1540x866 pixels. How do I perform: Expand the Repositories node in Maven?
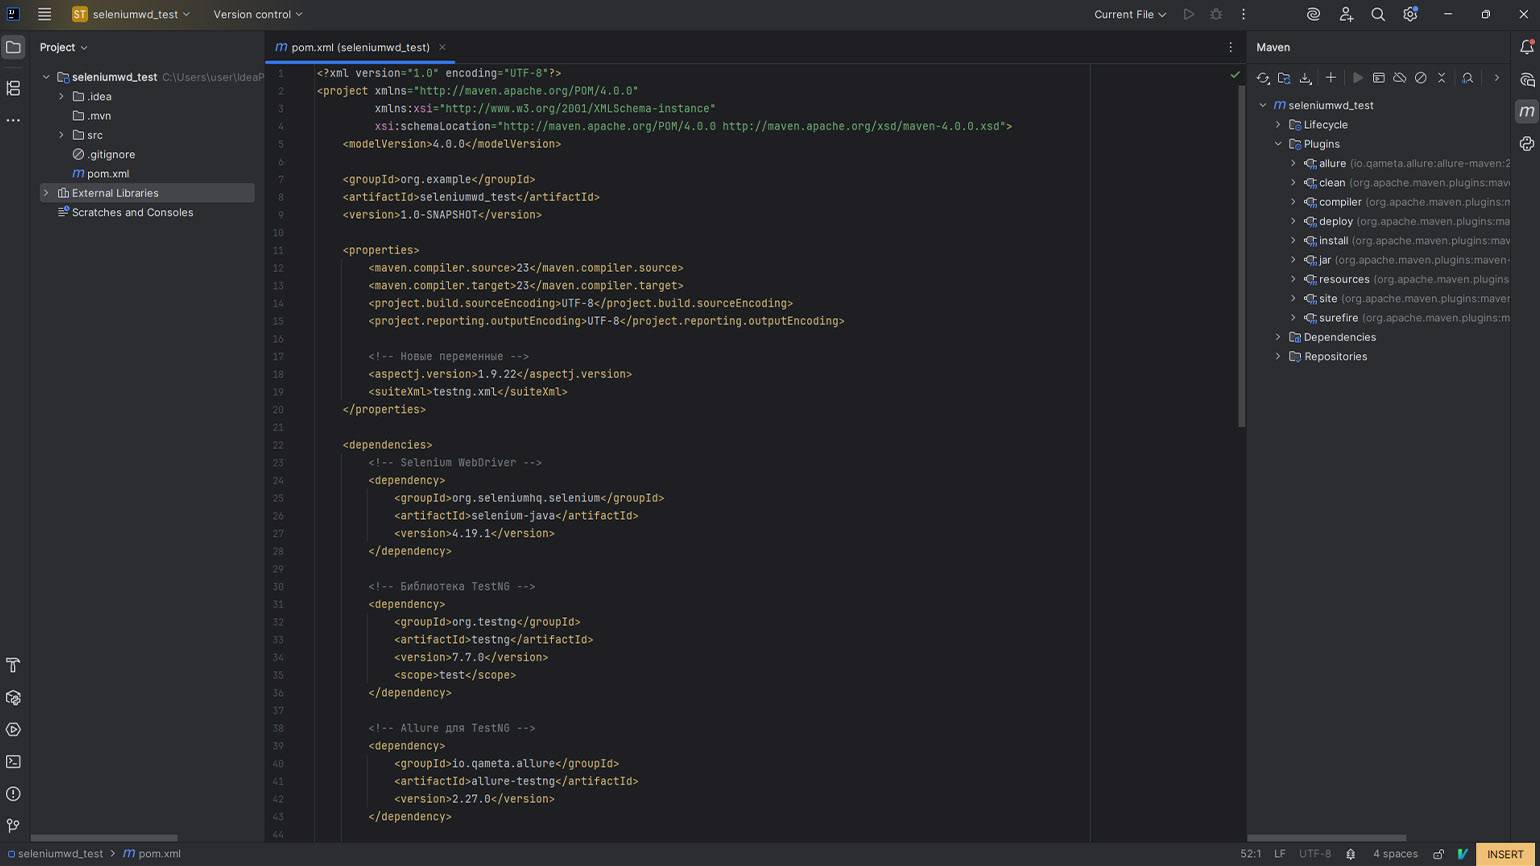point(1278,356)
